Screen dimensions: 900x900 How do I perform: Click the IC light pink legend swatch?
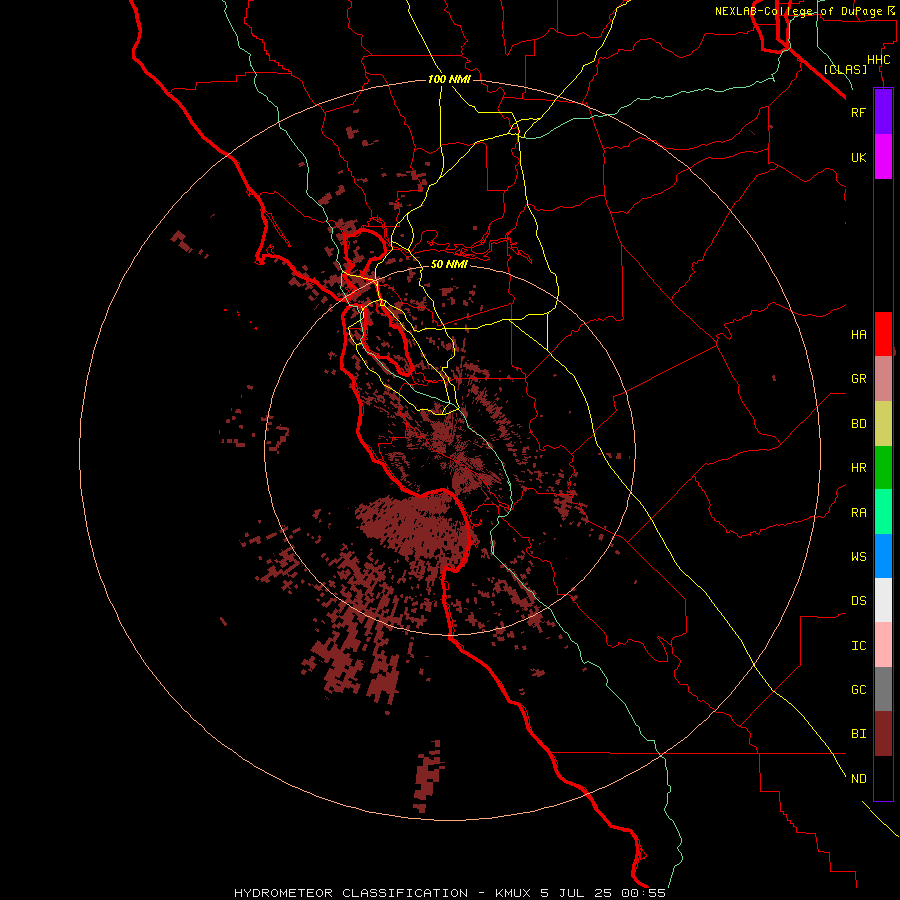[x=883, y=645]
